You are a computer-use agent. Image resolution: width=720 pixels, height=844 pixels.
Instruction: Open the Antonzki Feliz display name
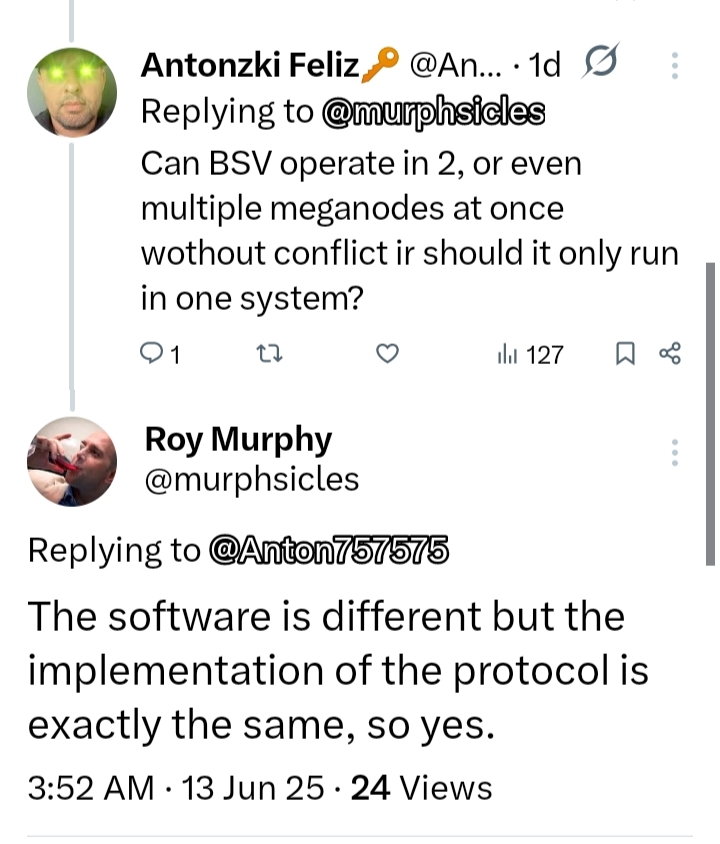point(250,65)
